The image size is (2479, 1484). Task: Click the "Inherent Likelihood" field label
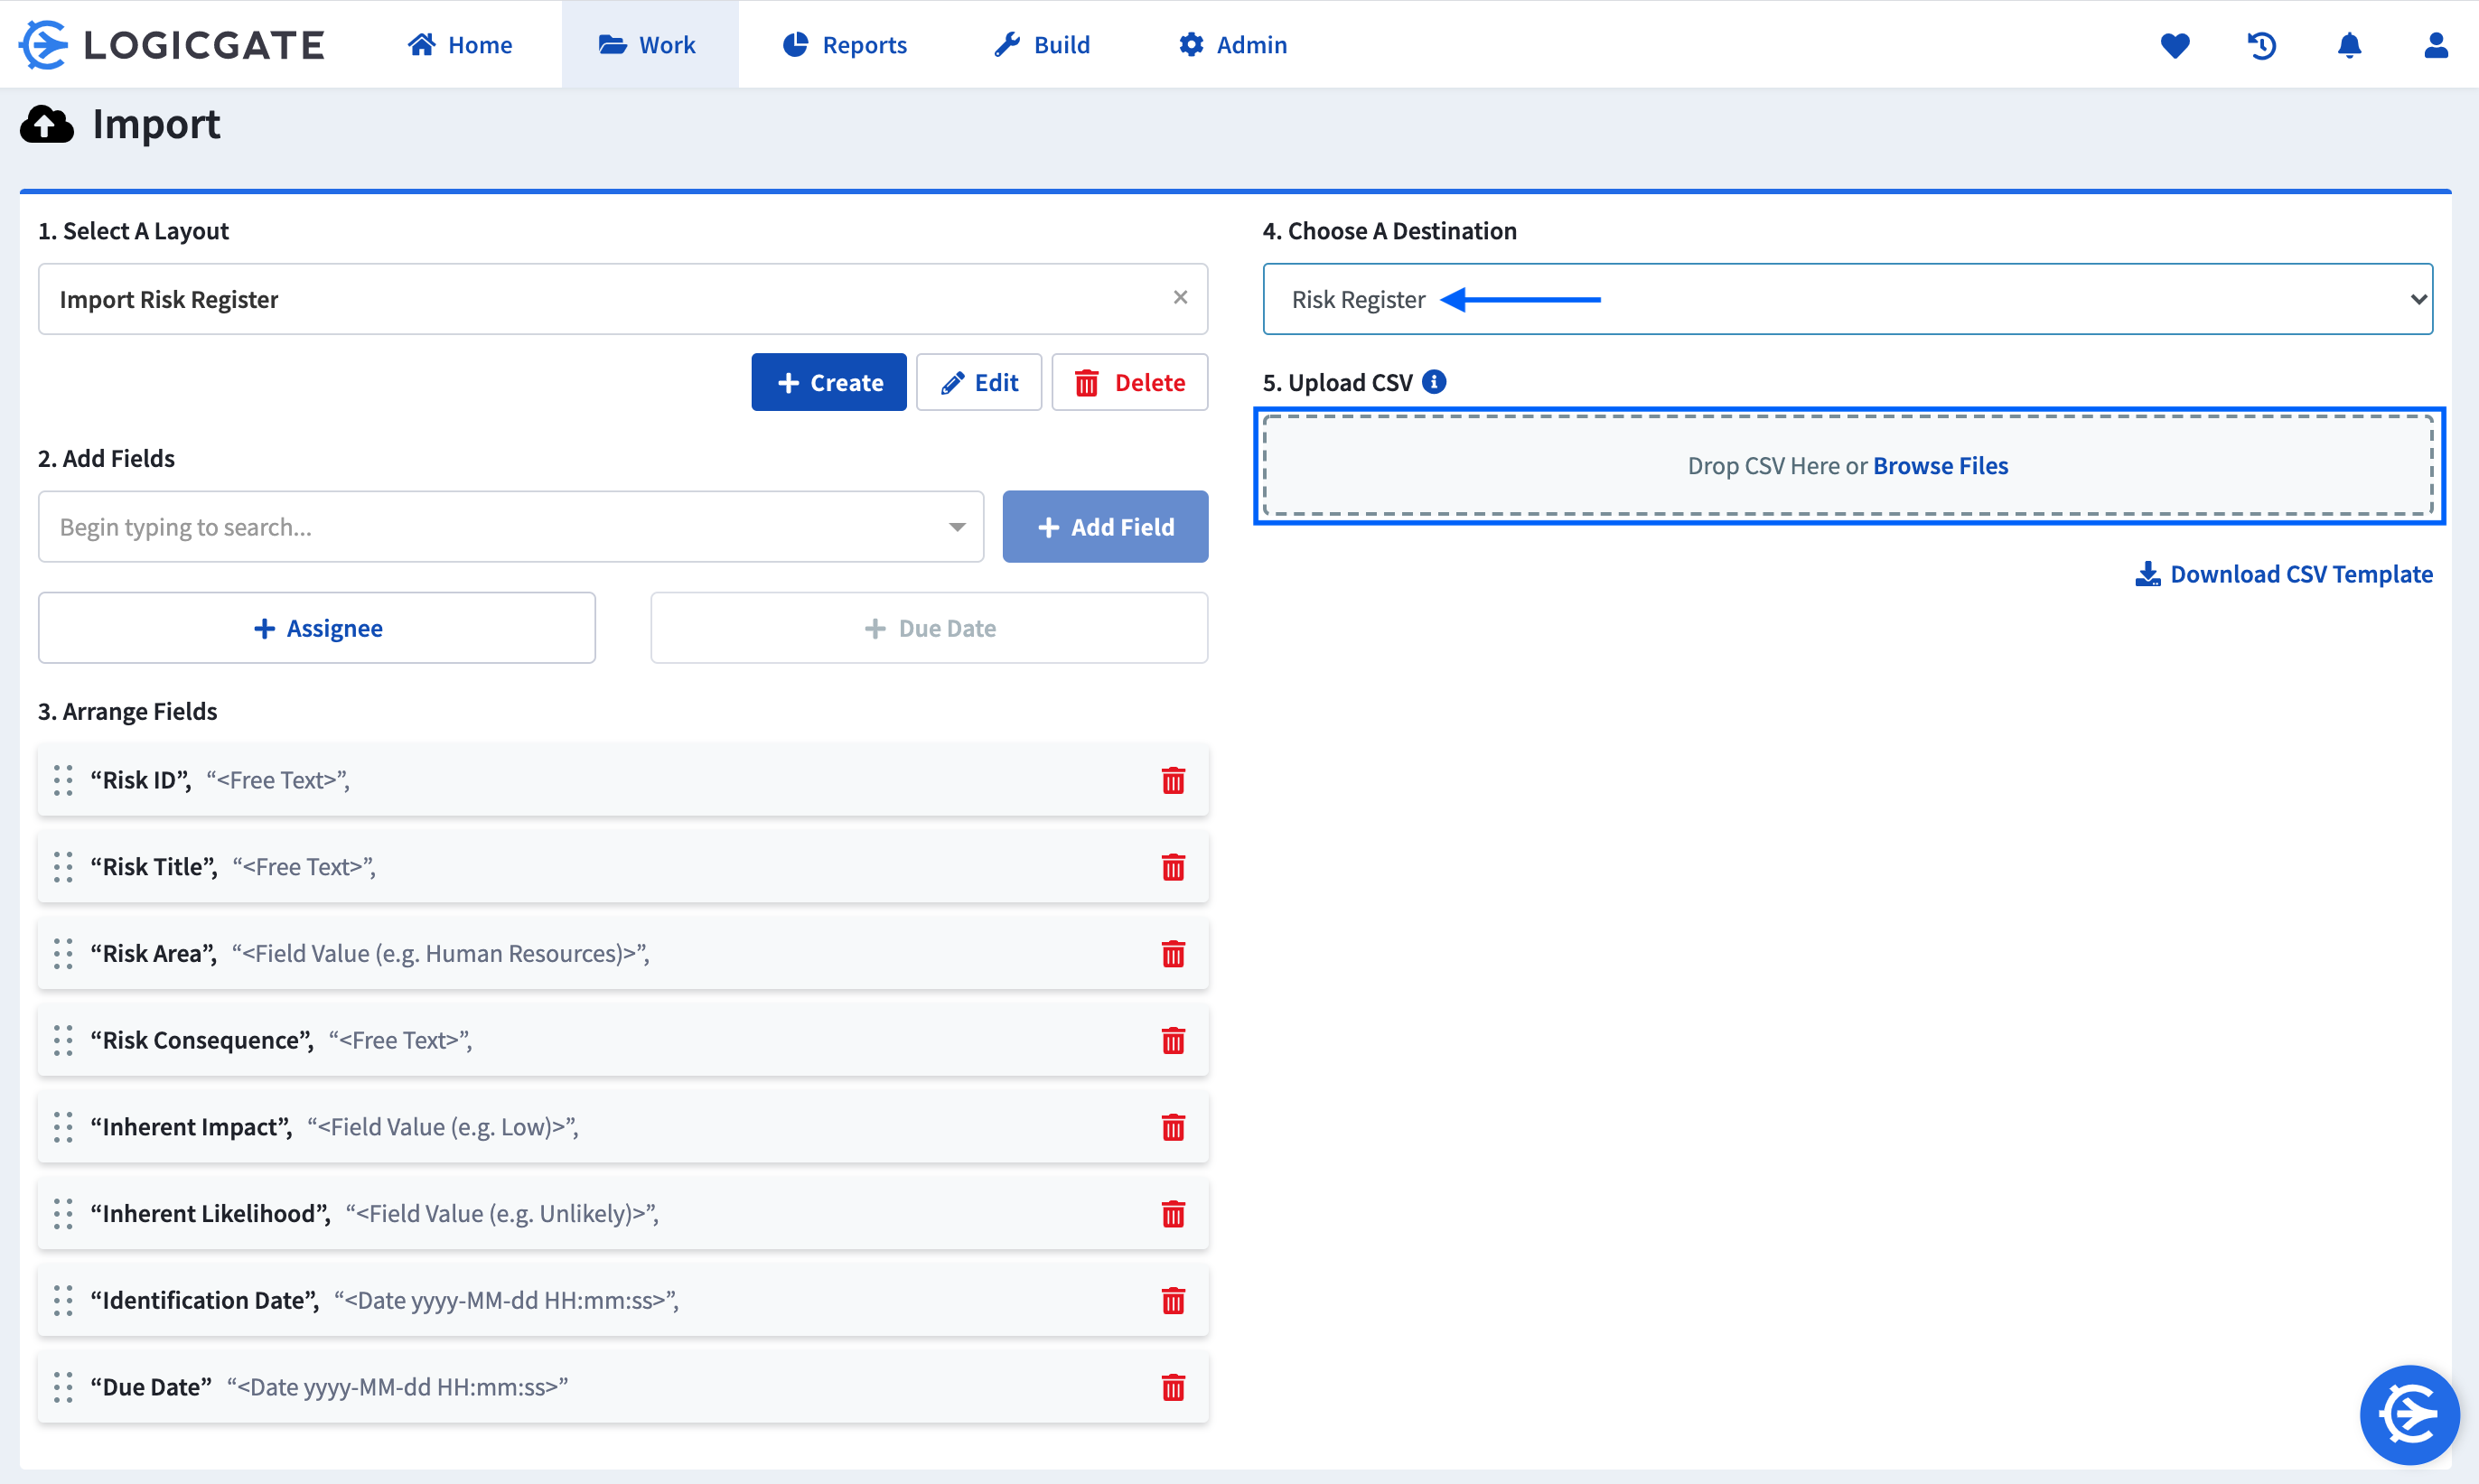(x=210, y=1214)
